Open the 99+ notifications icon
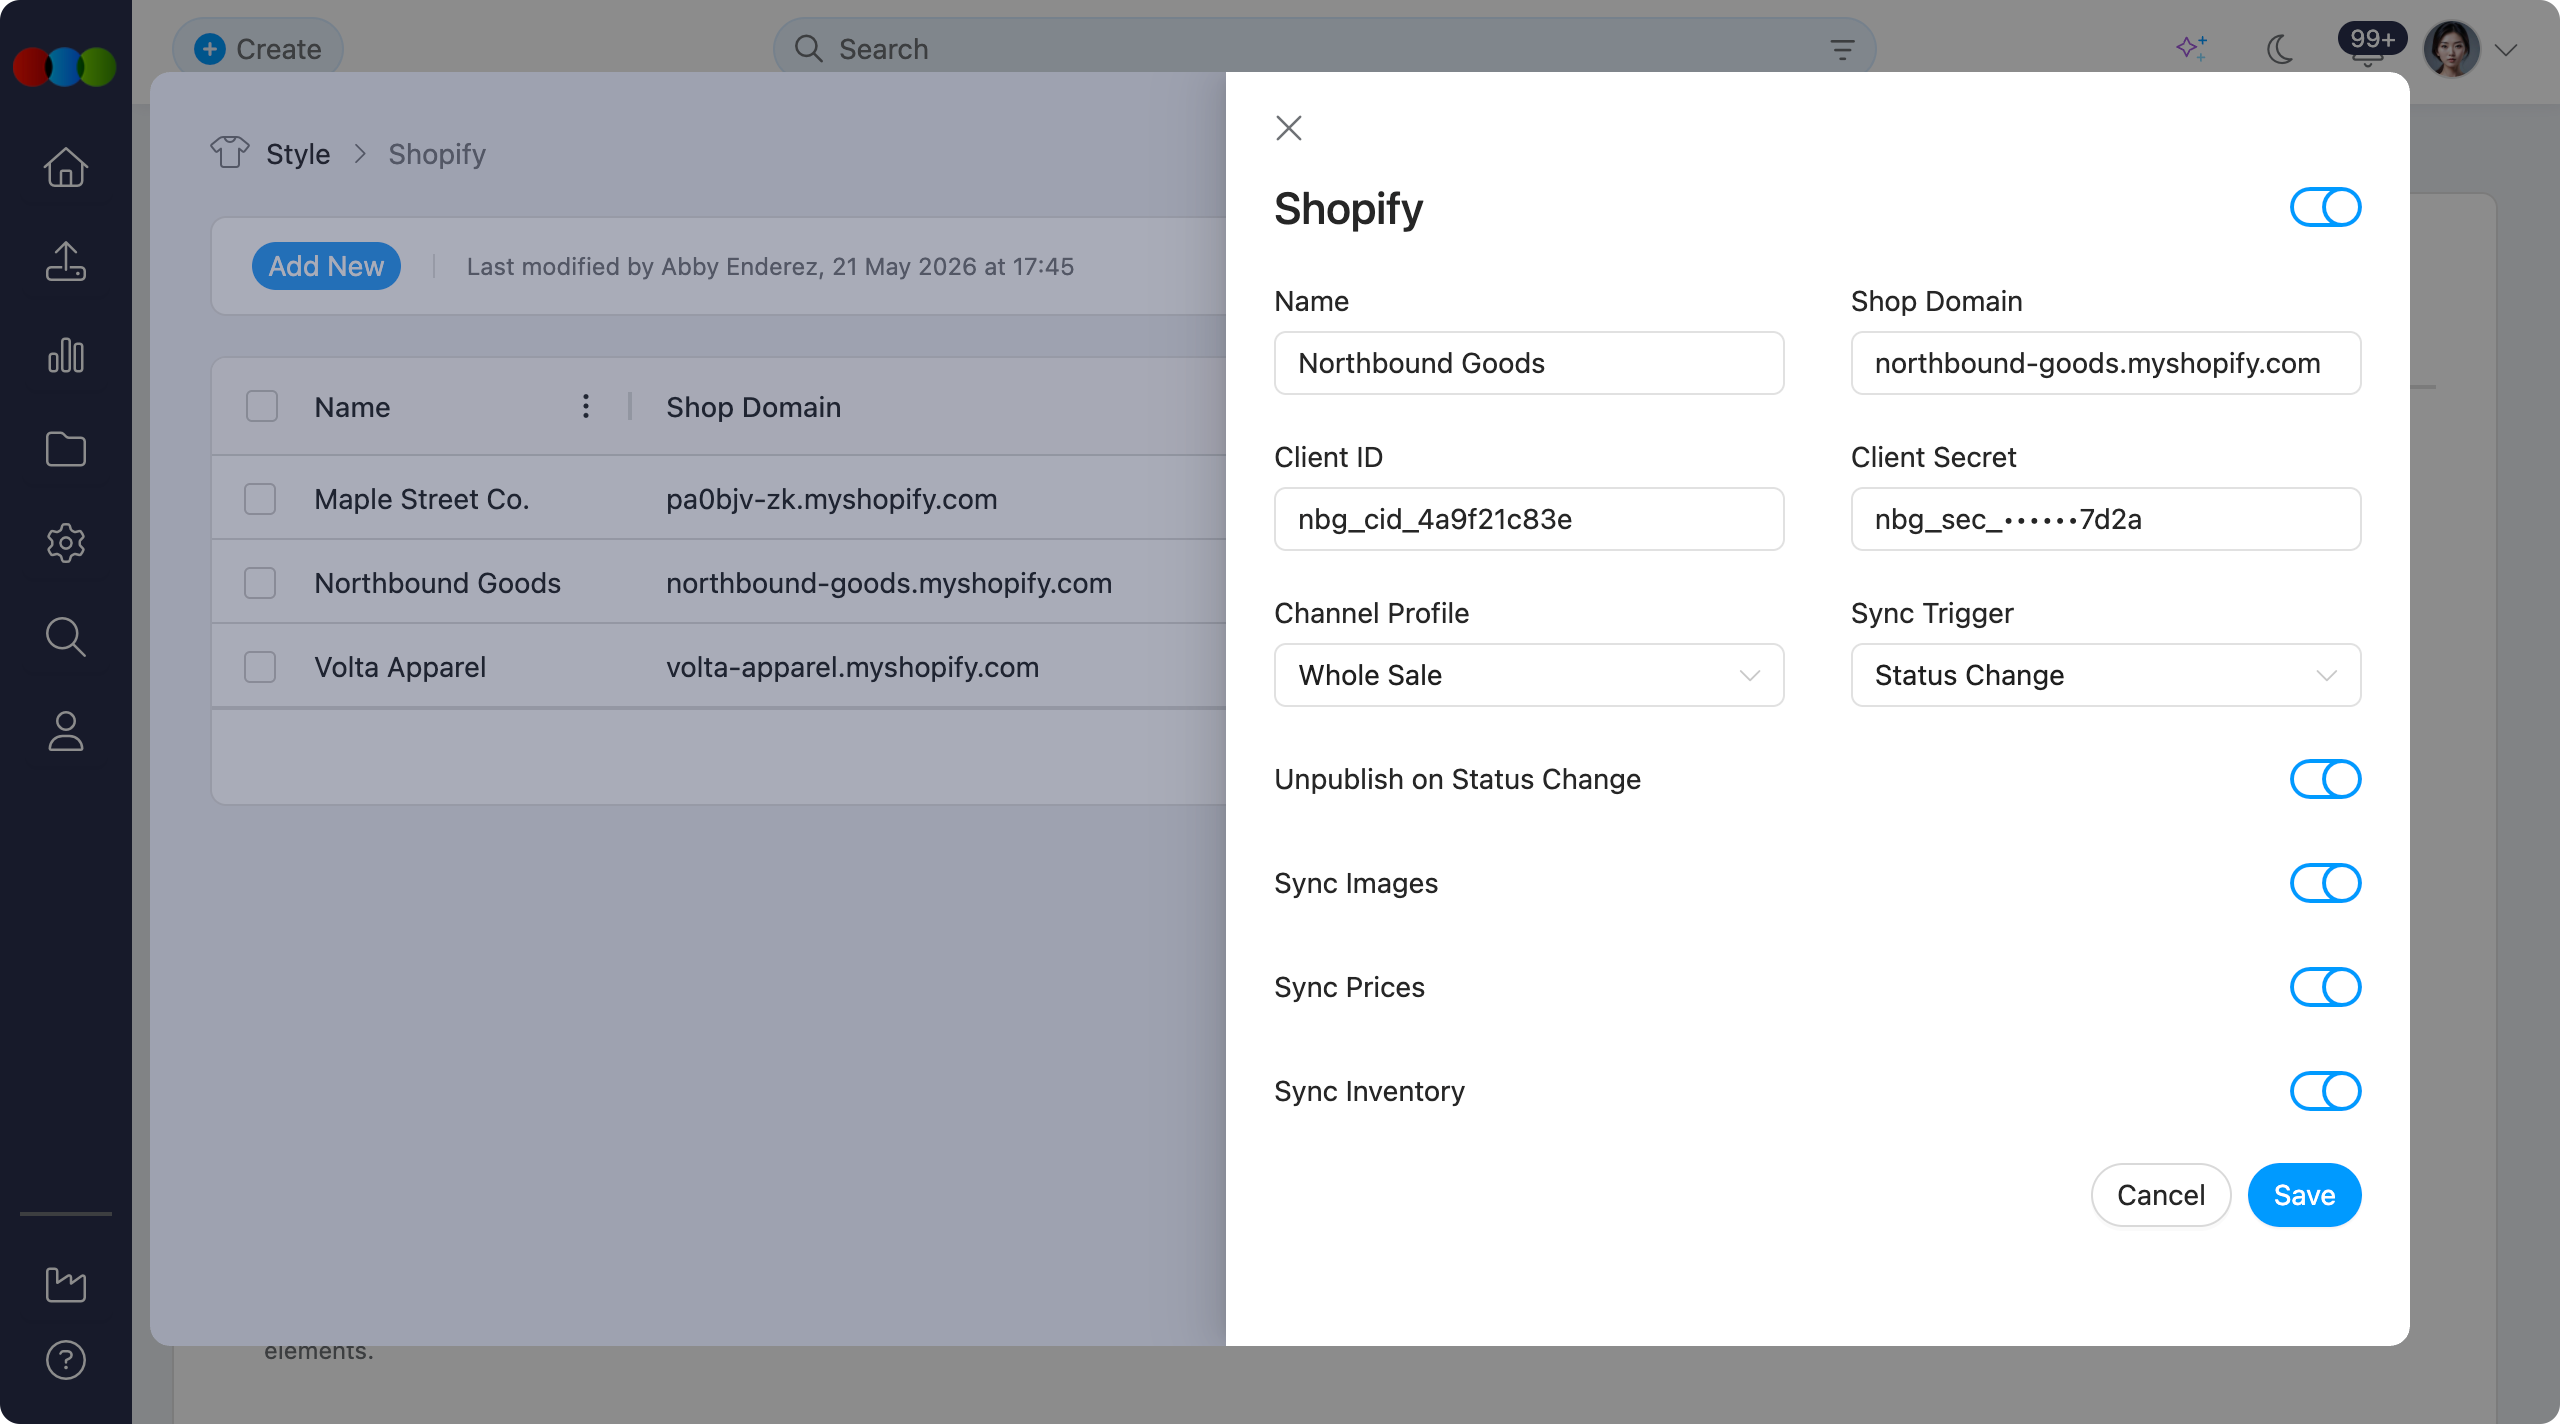The image size is (2560, 1424). [2370, 44]
